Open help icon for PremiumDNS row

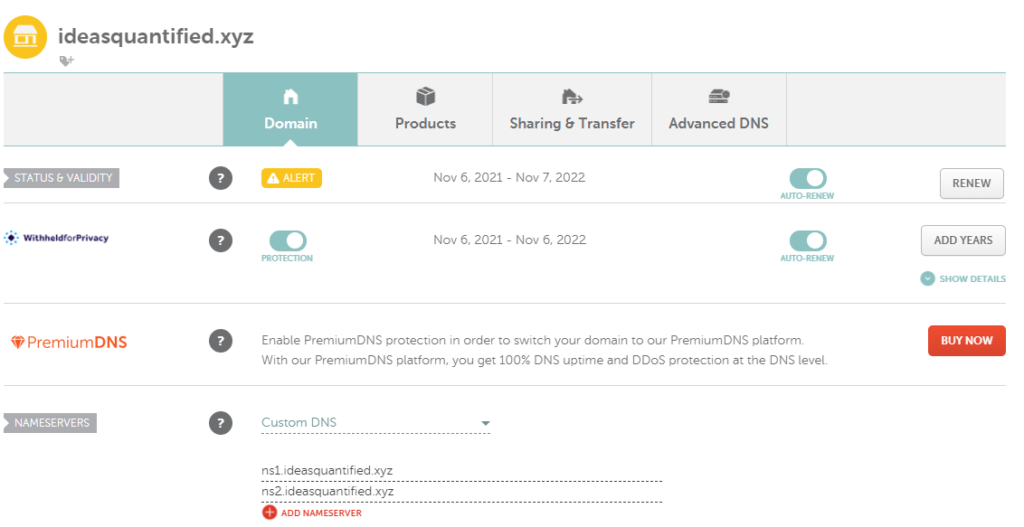[221, 341]
